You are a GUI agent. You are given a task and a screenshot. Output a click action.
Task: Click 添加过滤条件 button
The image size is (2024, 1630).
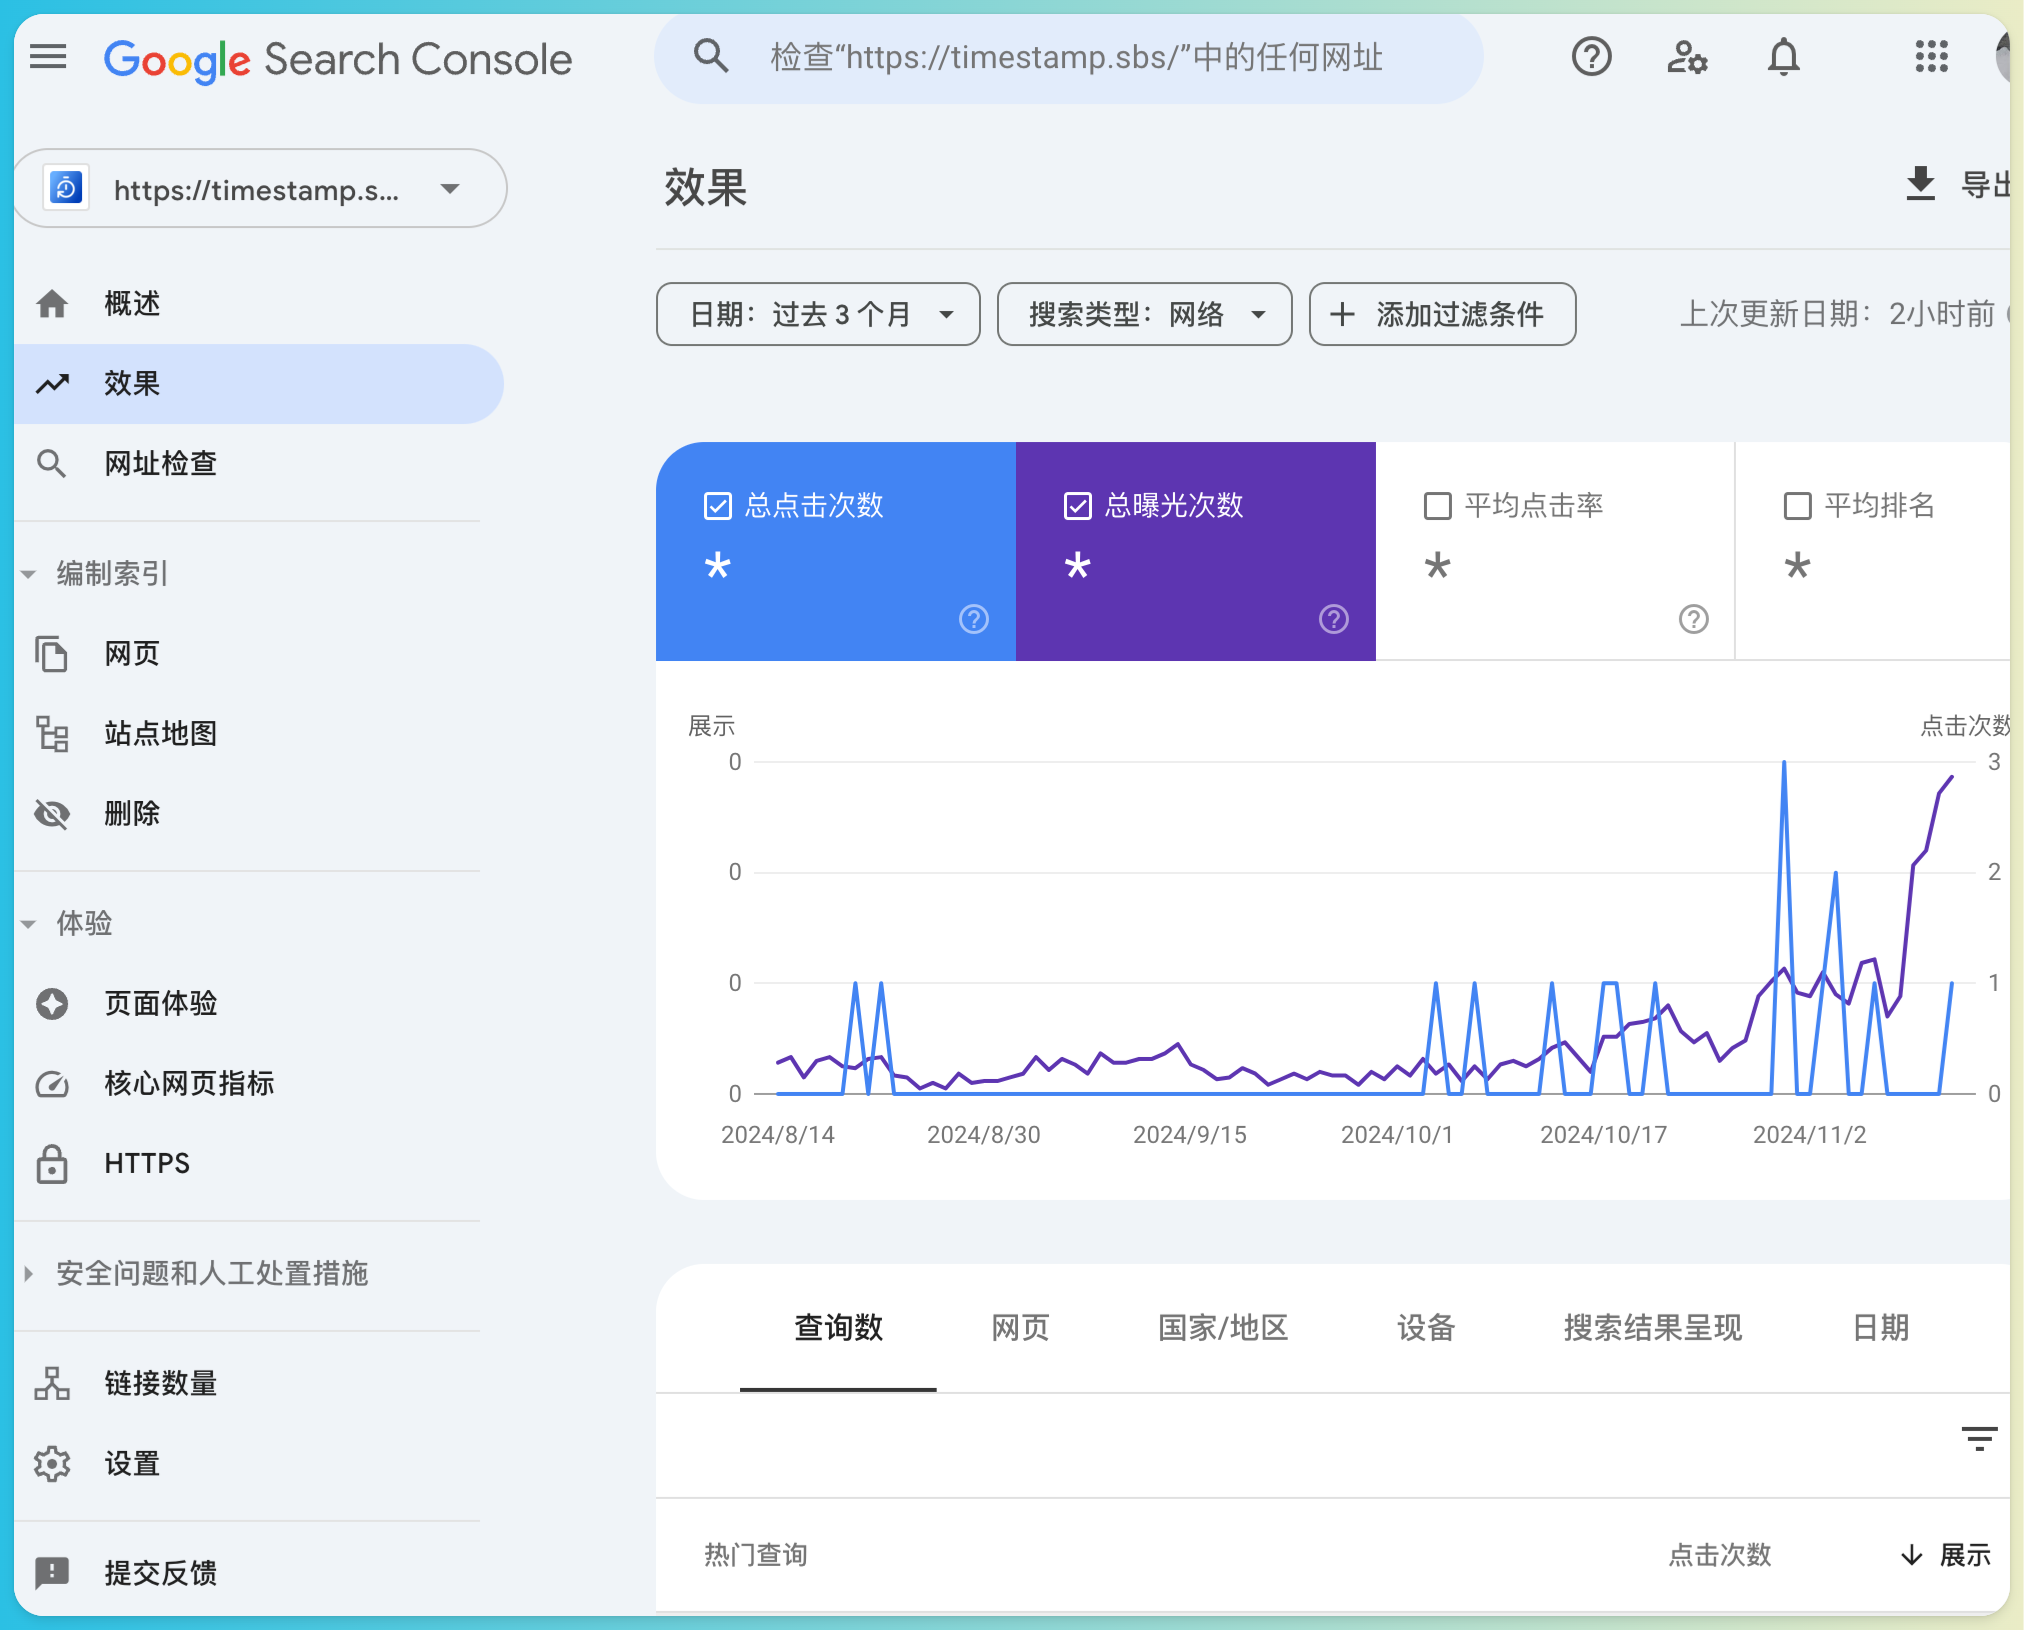(1442, 314)
